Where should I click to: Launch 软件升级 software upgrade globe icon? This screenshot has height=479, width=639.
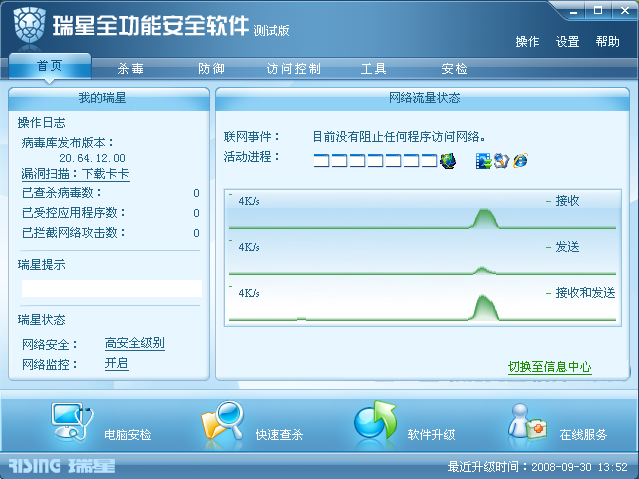tap(375, 421)
